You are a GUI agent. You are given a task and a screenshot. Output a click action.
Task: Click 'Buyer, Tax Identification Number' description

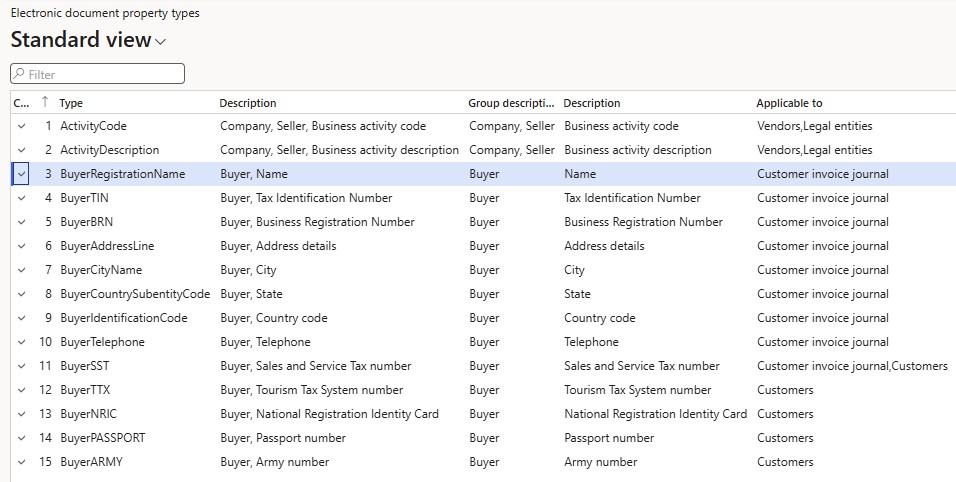pos(306,198)
